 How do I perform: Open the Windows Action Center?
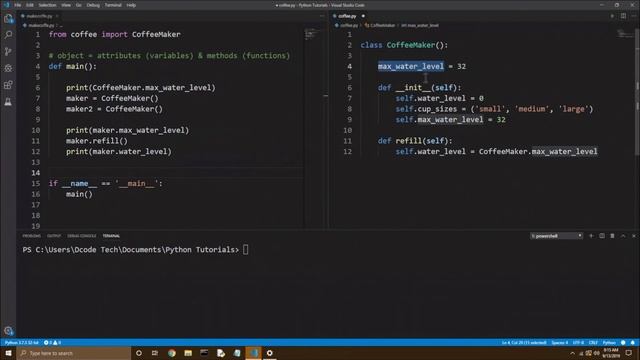(x=629, y=353)
